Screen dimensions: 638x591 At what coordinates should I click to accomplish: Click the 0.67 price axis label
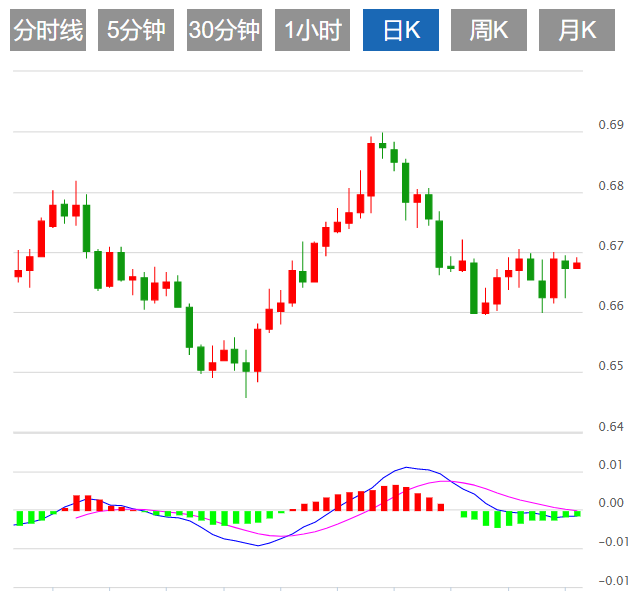tap(611, 246)
